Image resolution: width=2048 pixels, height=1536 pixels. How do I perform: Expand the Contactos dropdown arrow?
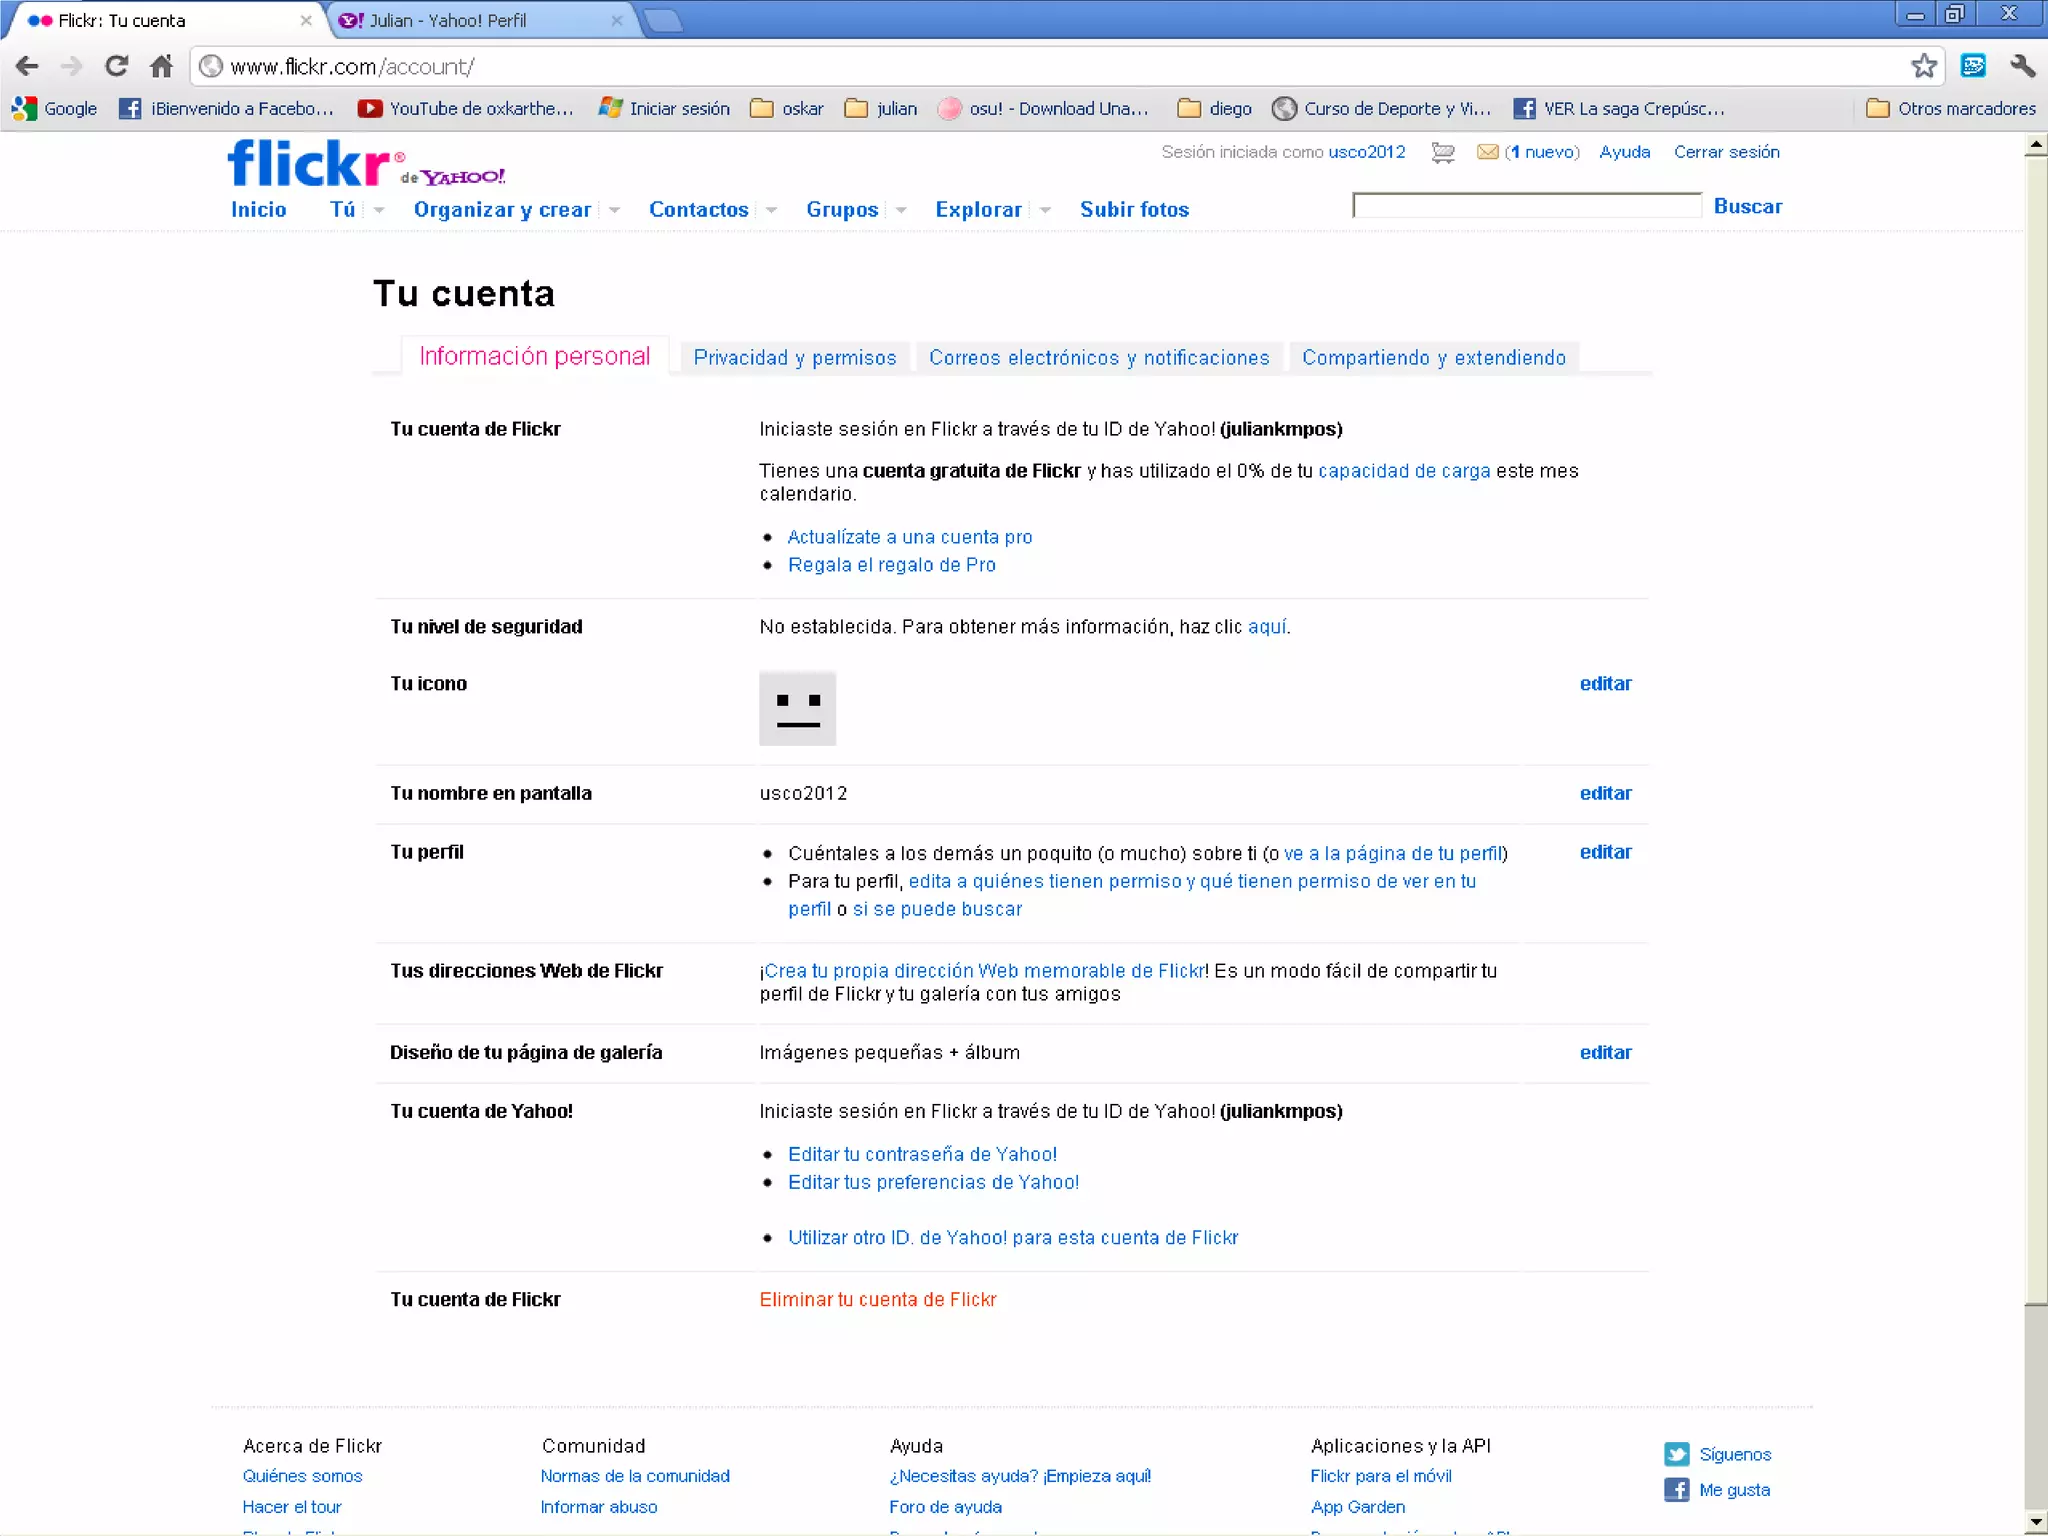(x=771, y=210)
